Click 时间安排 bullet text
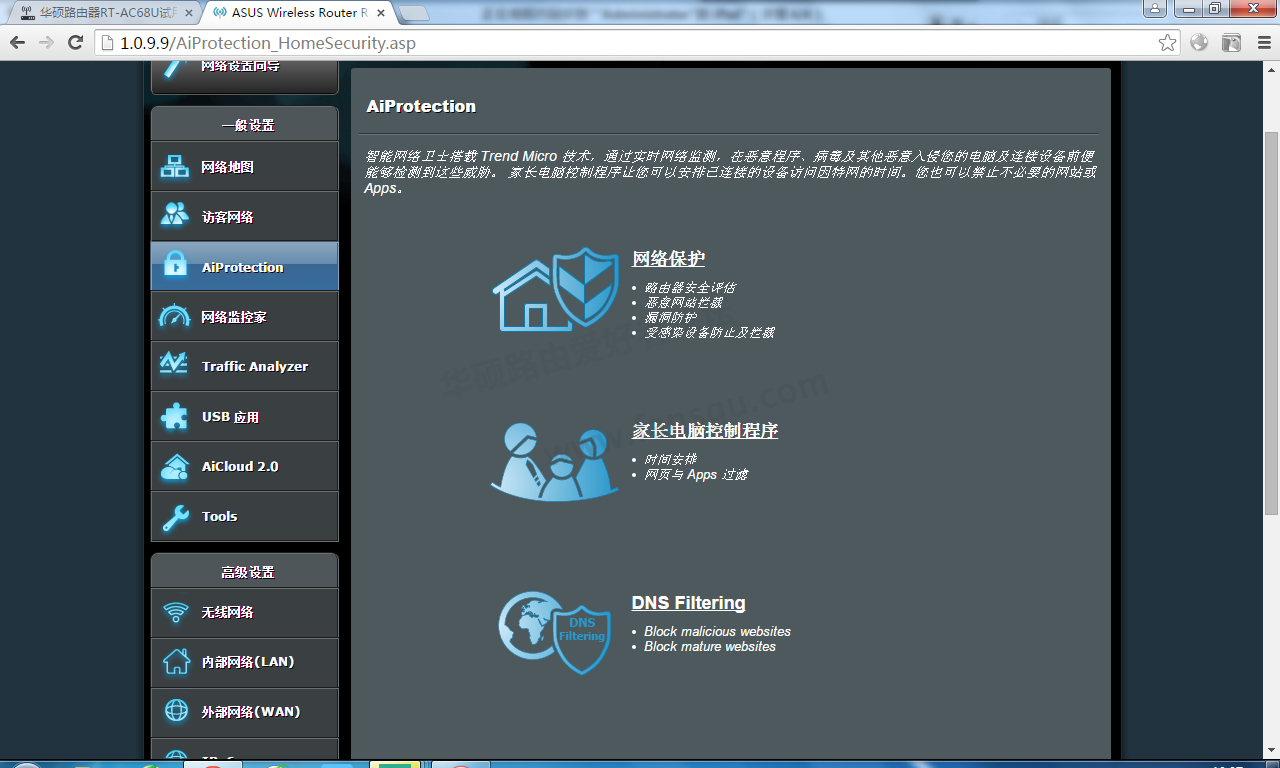Image resolution: width=1280 pixels, height=768 pixels. [670, 460]
